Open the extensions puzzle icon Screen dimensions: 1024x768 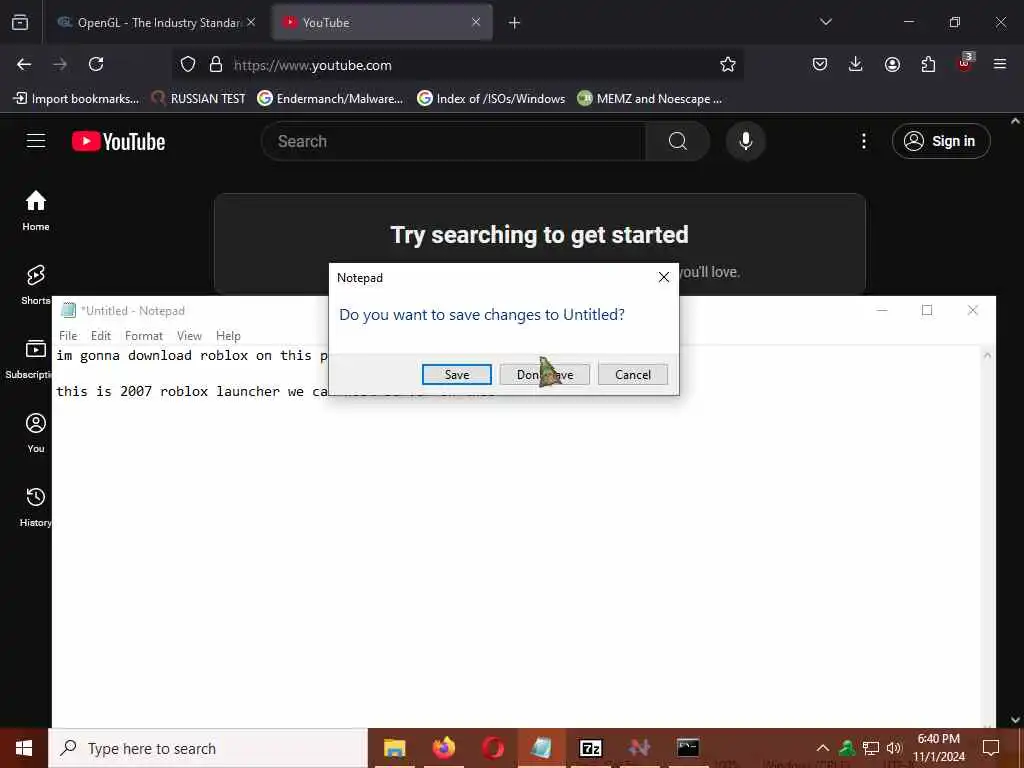[928, 64]
